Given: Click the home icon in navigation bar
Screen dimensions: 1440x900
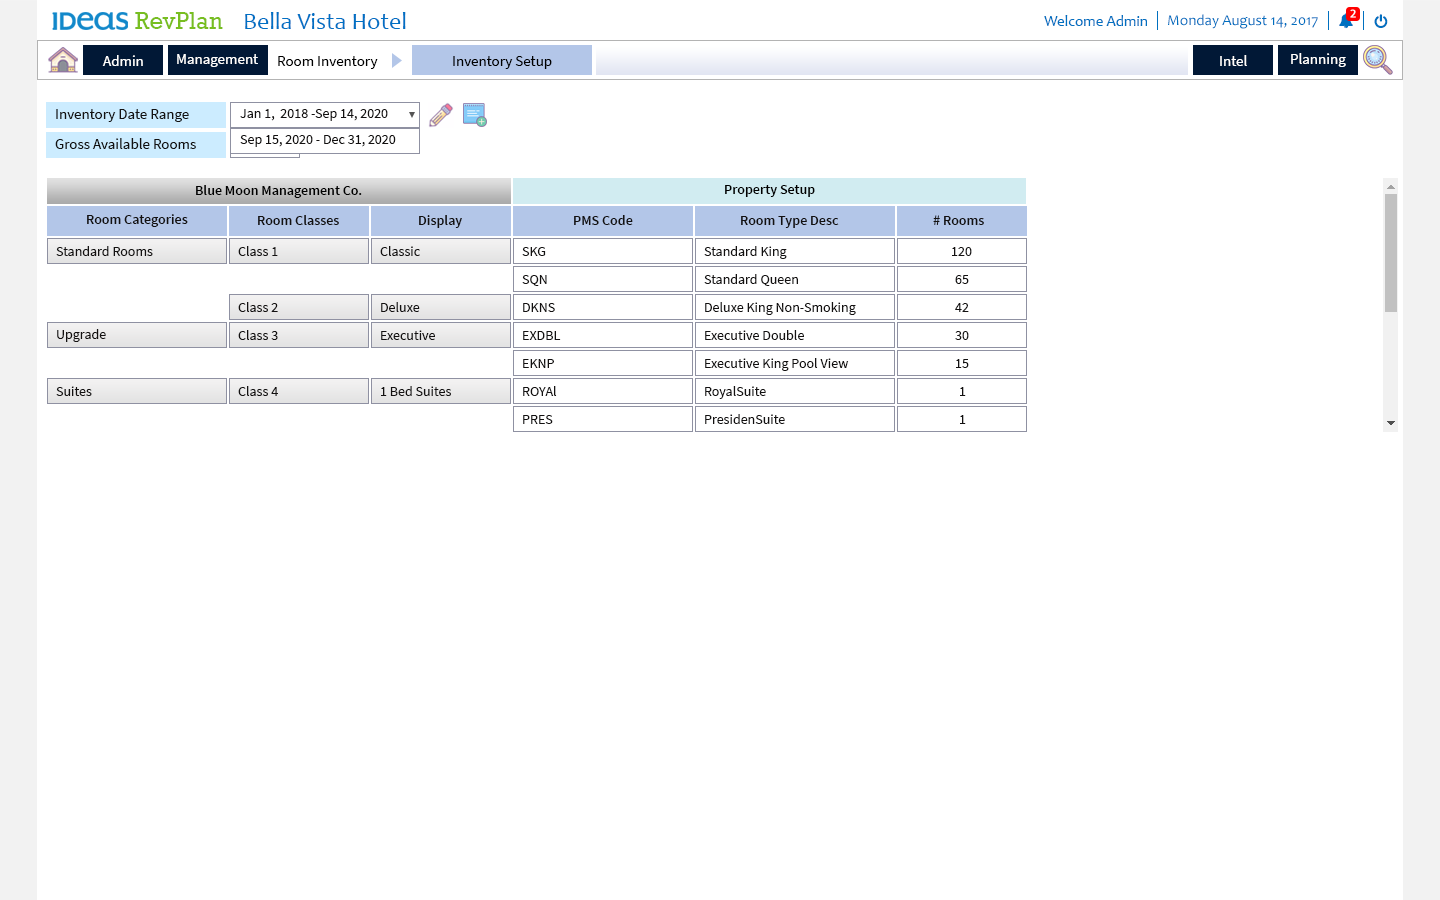Looking at the screenshot, I should (x=63, y=60).
